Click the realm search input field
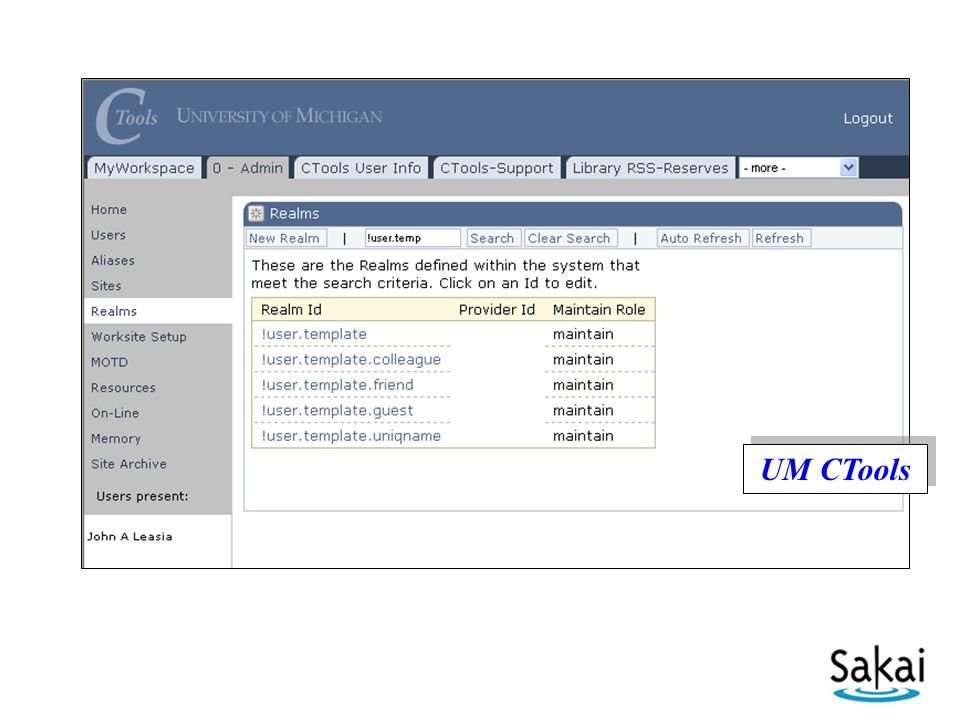The width and height of the screenshot is (960, 720). [x=413, y=238]
